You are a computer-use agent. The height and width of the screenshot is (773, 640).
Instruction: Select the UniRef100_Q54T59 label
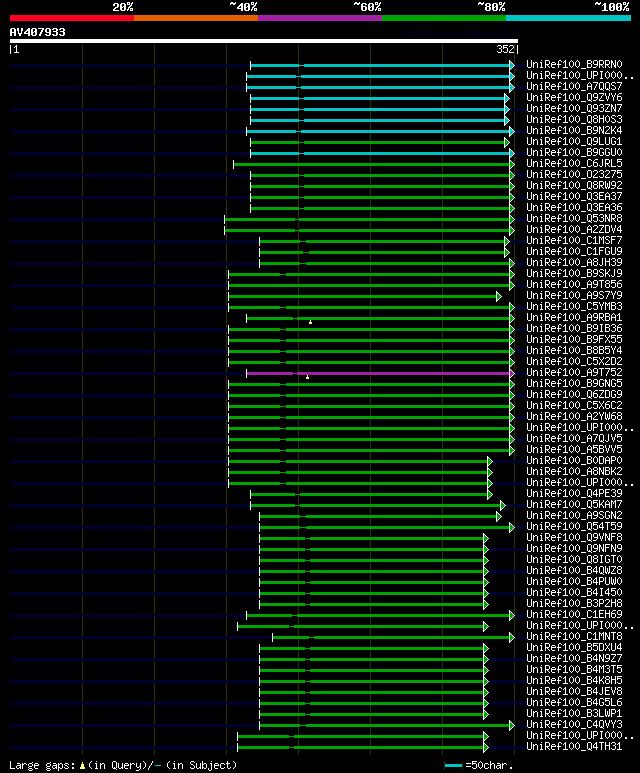tap(574, 527)
